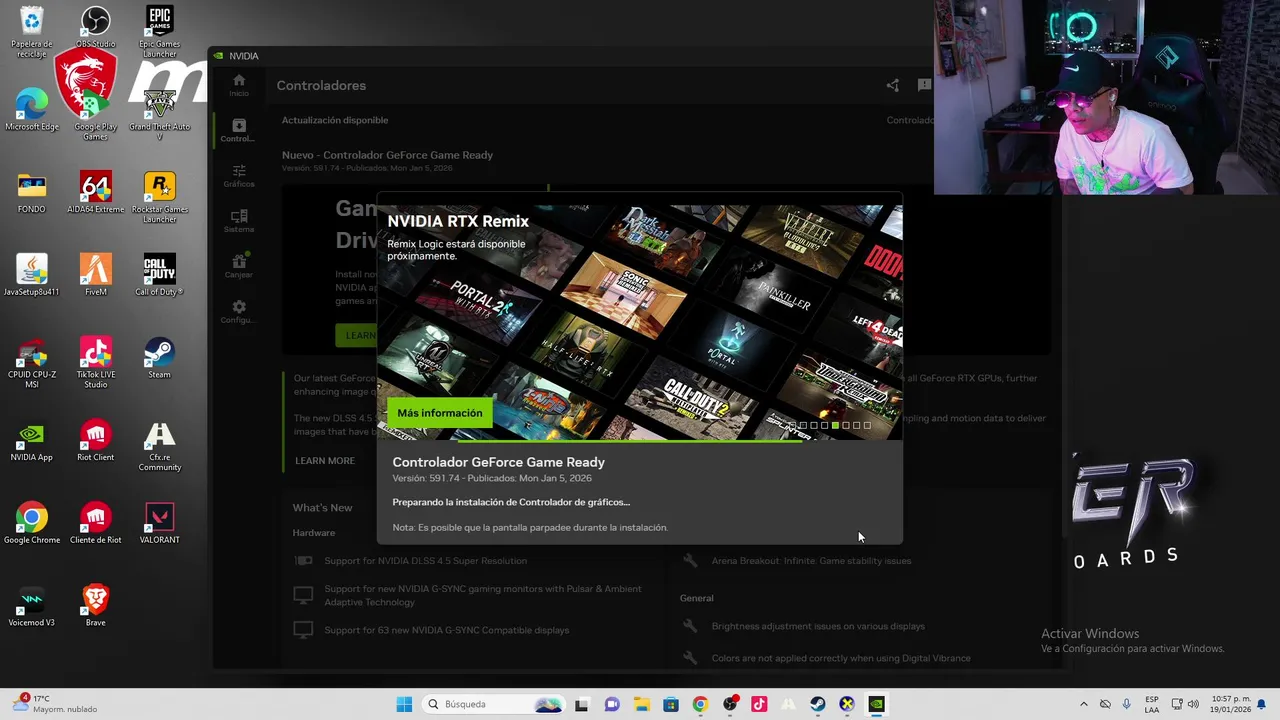1280x720 pixels.
Task: Select the Microsoft Edge desktop icon
Action: (x=32, y=110)
